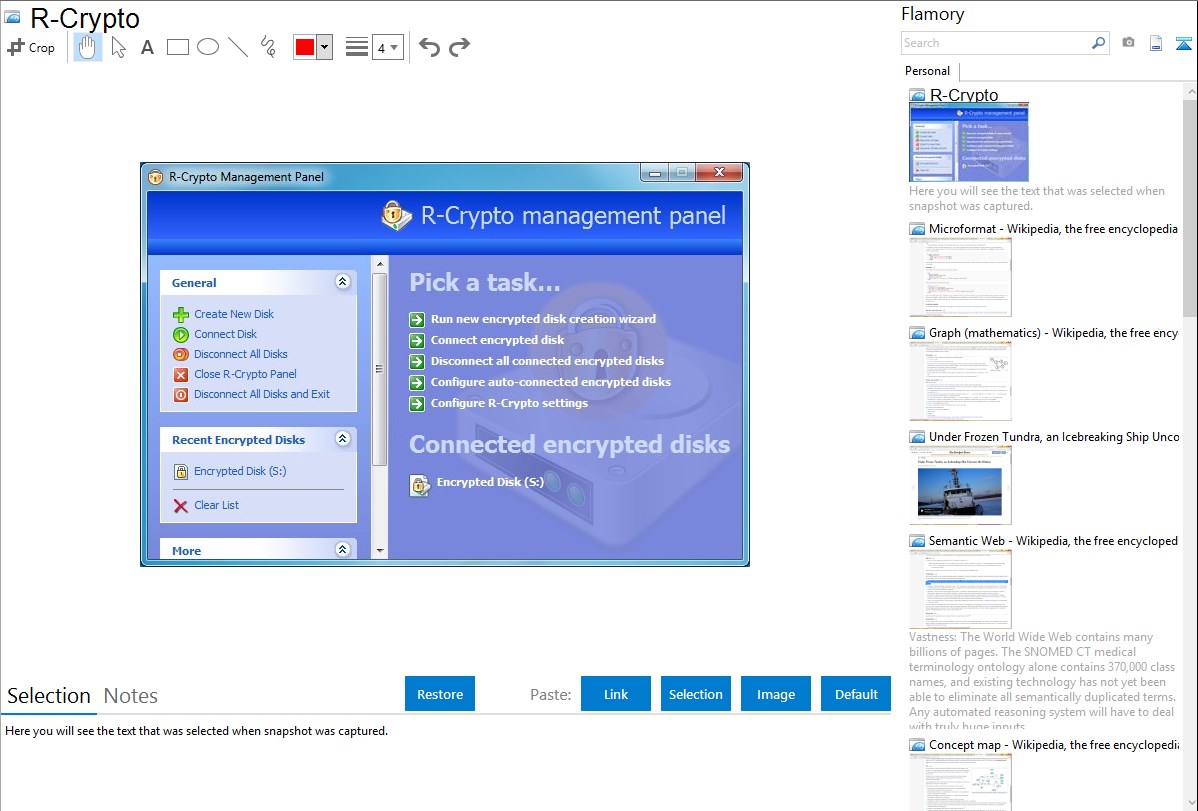This screenshot has height=811, width=1198.
Task: Open the Graph (mathematics) snapshot thumbnail
Action: (x=960, y=381)
